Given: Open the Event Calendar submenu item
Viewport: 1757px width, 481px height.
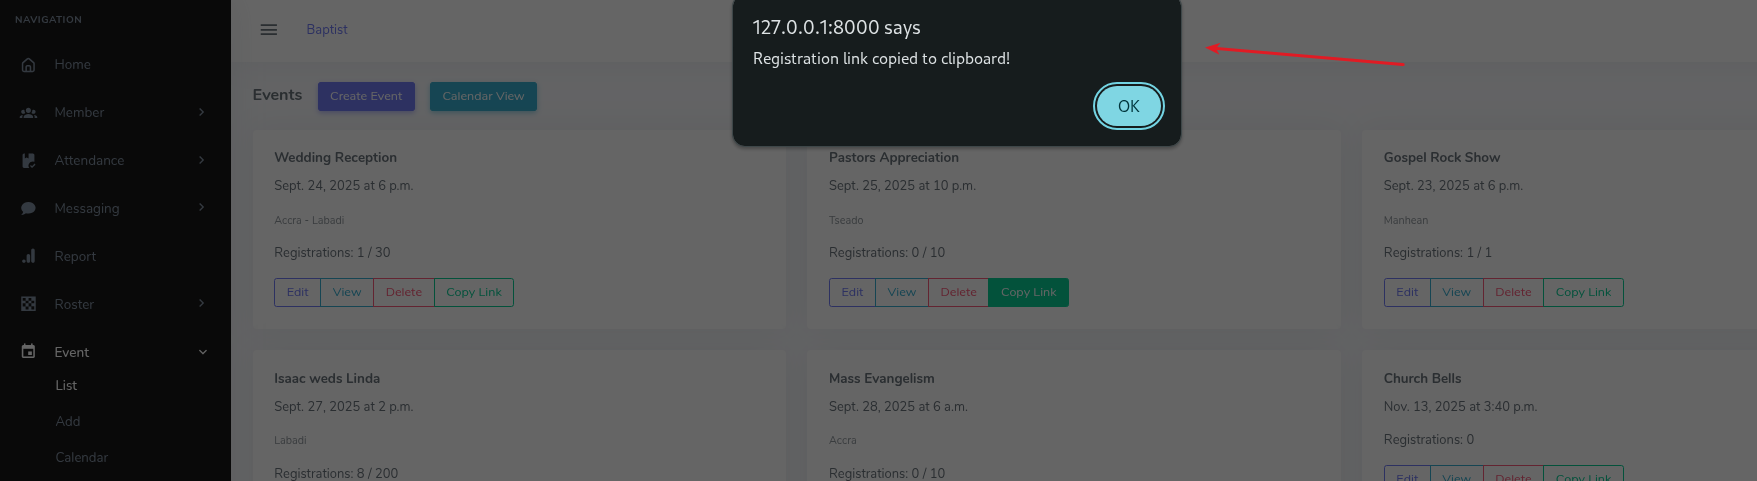Looking at the screenshot, I should click(82, 458).
